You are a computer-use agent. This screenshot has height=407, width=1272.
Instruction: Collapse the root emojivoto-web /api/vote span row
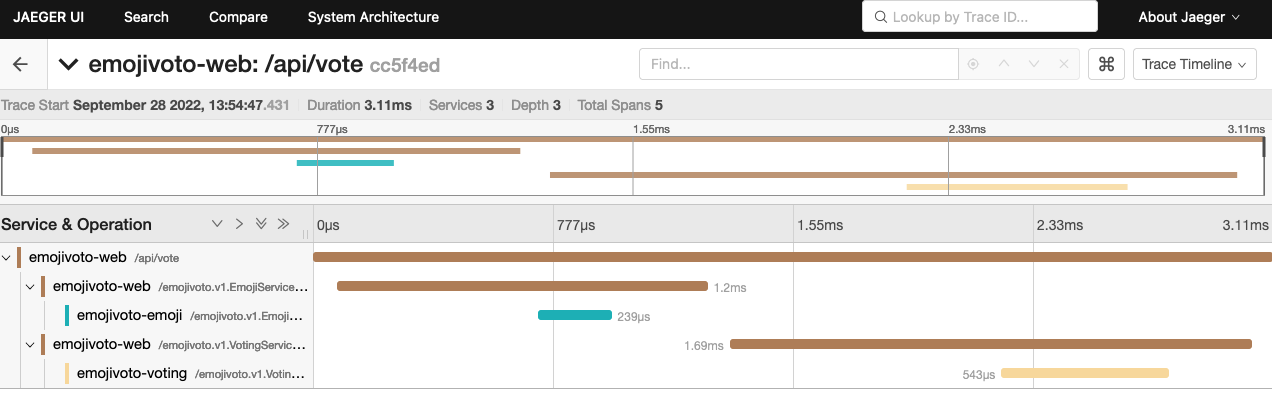coord(7,258)
